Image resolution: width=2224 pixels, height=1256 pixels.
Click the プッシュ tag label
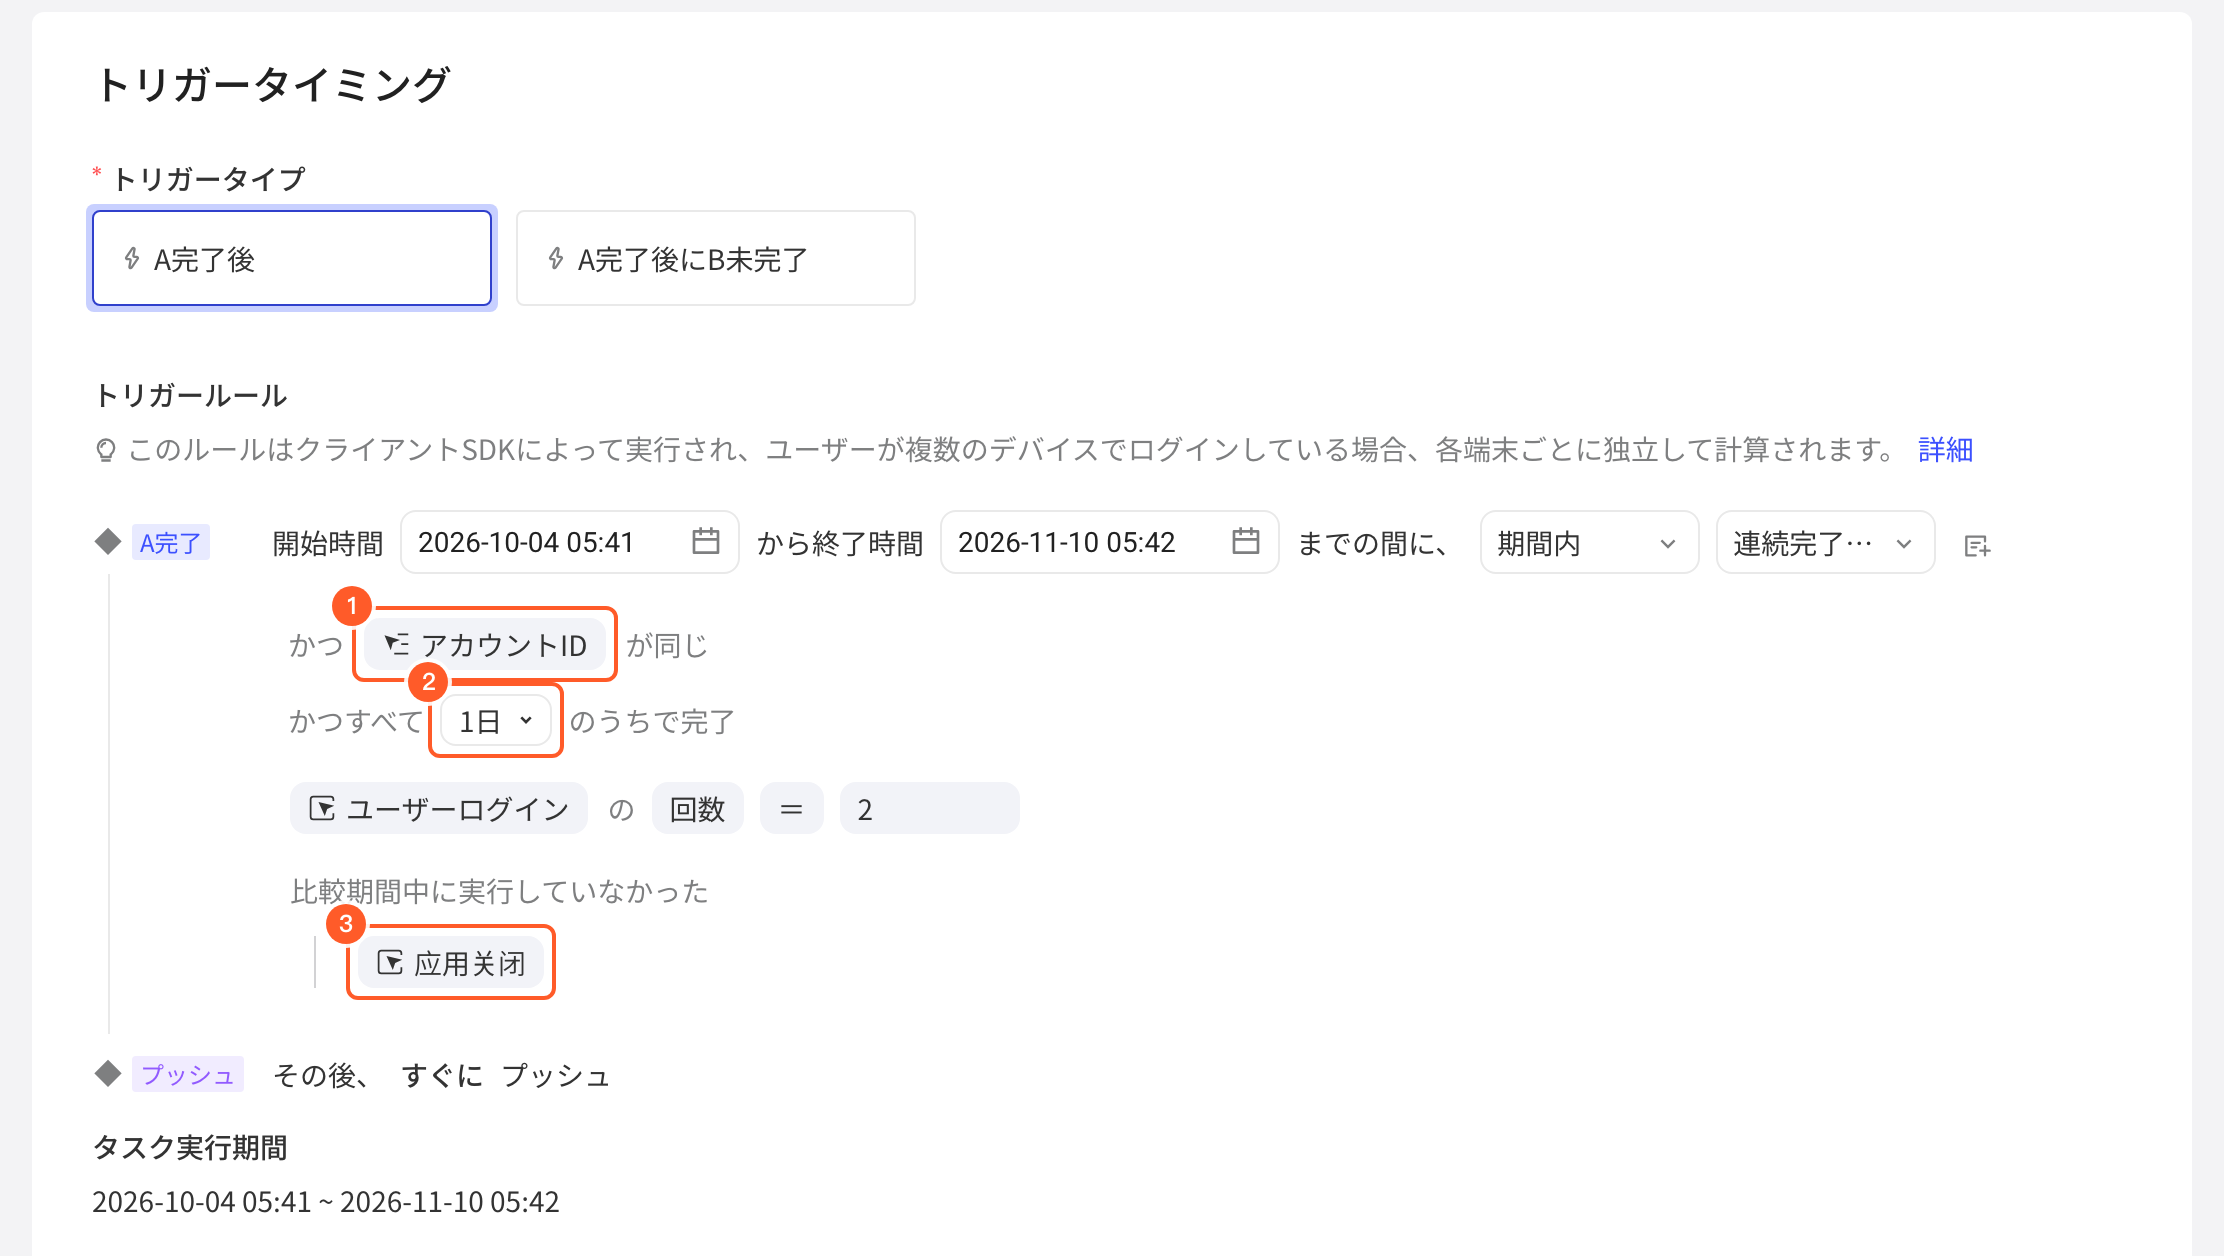(187, 1075)
